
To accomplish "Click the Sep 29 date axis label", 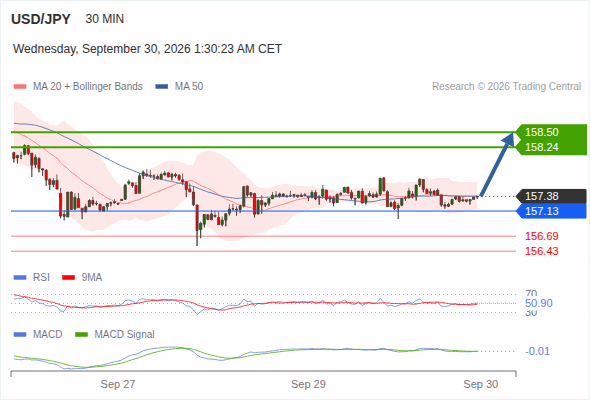I will coord(309,384).
